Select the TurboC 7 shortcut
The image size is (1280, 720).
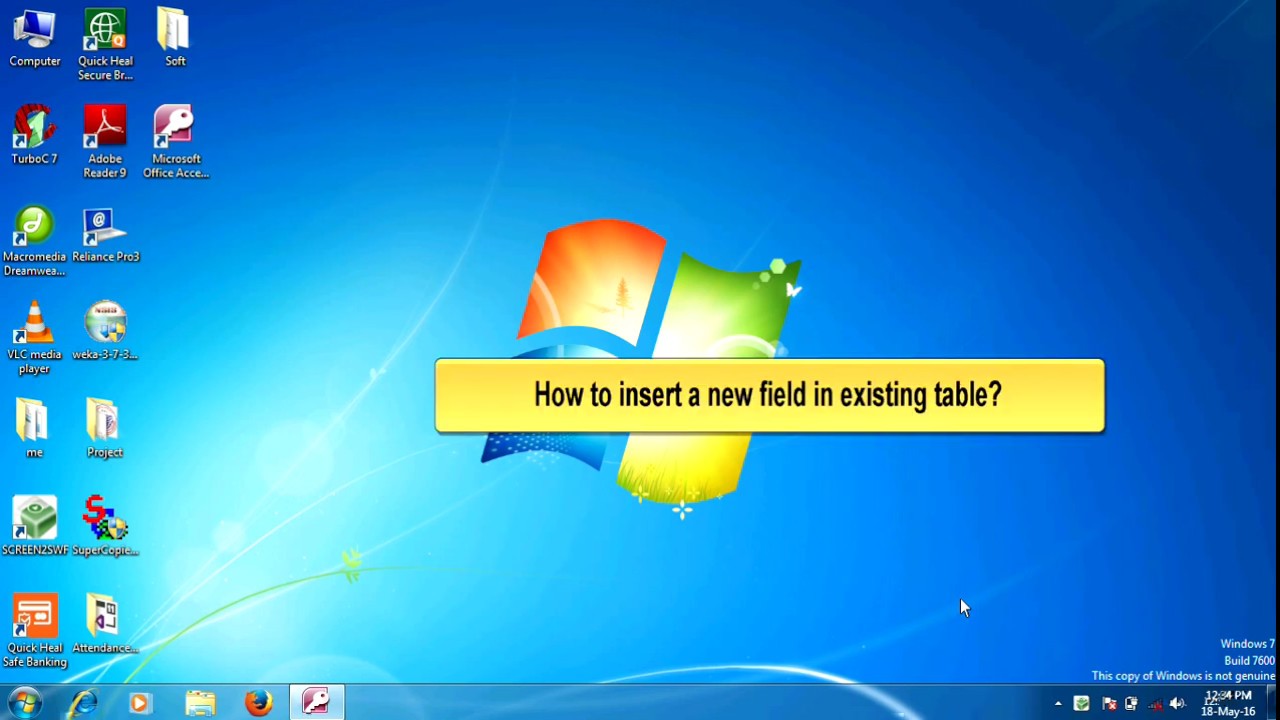click(x=35, y=136)
